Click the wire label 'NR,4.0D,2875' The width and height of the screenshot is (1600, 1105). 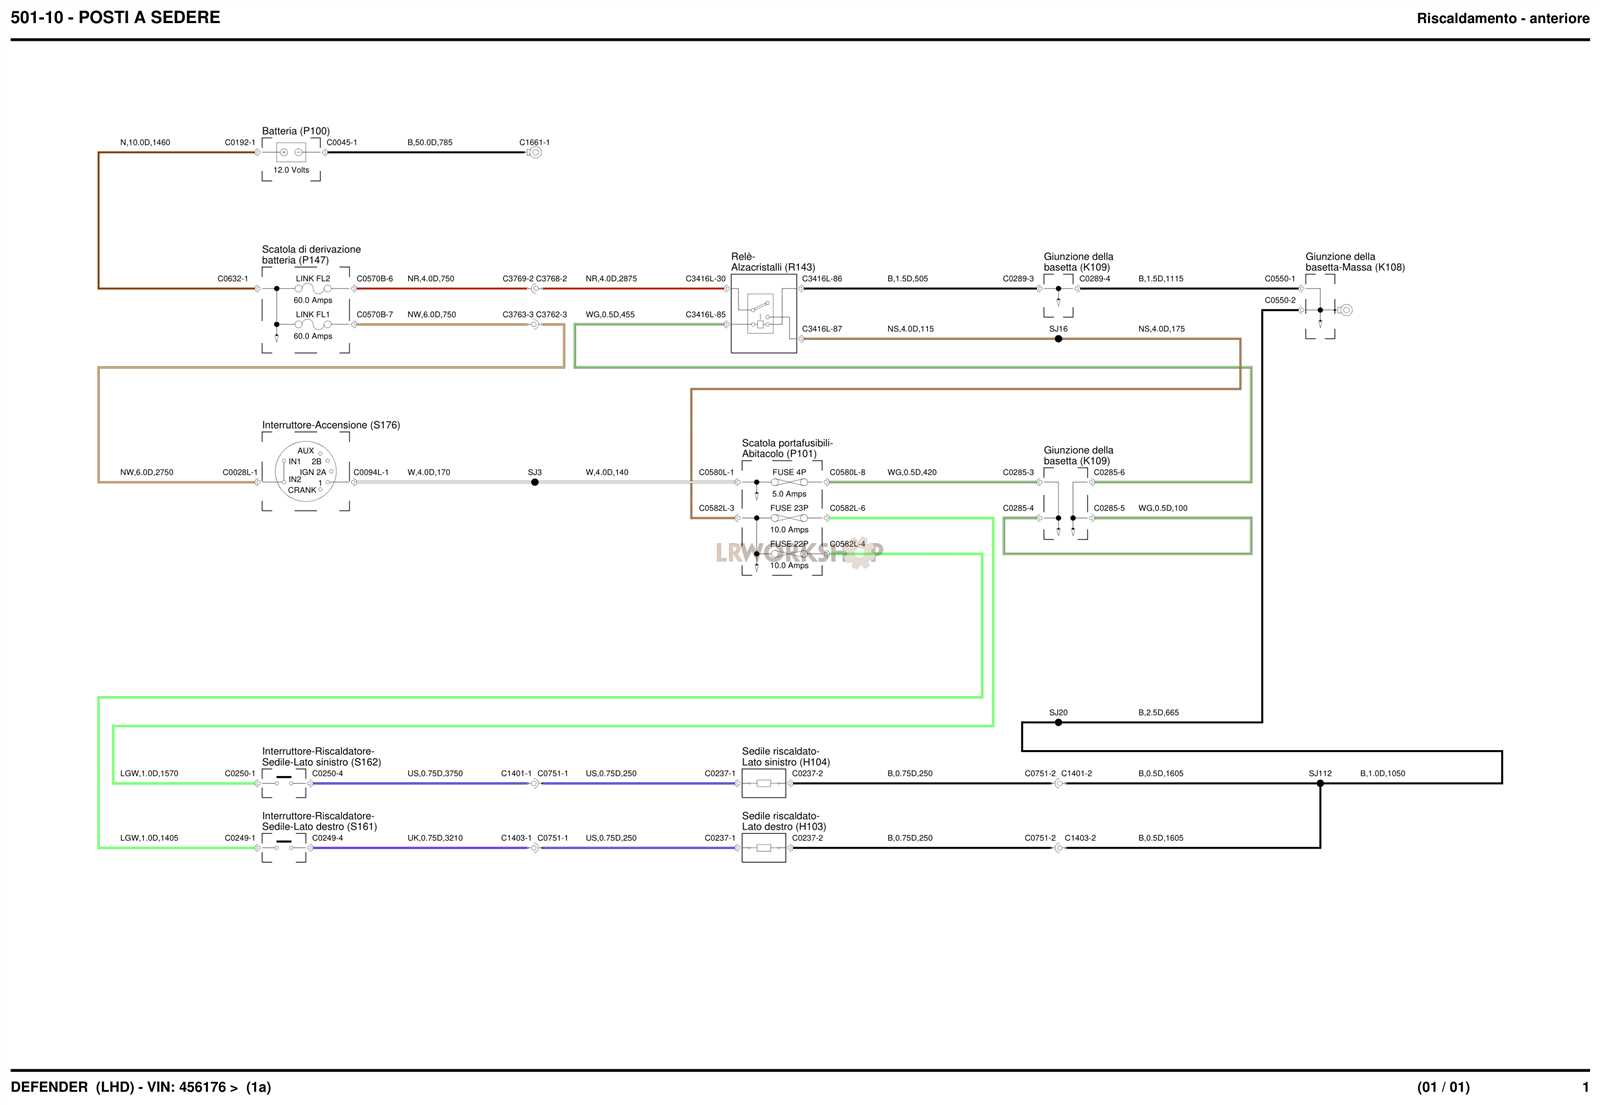pos(611,279)
